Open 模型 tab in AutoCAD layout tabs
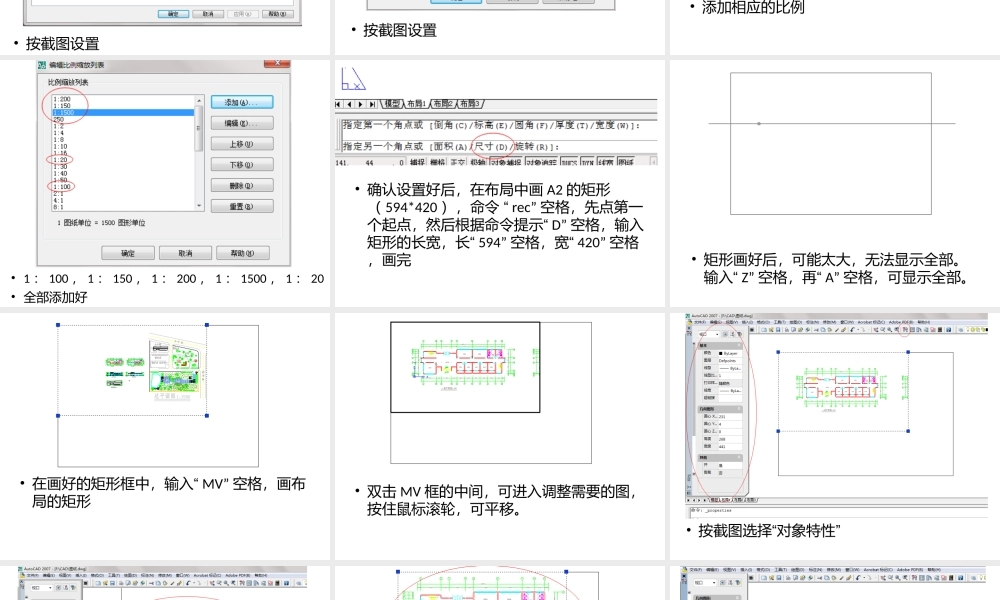The height and width of the screenshot is (600, 1000). pos(392,103)
